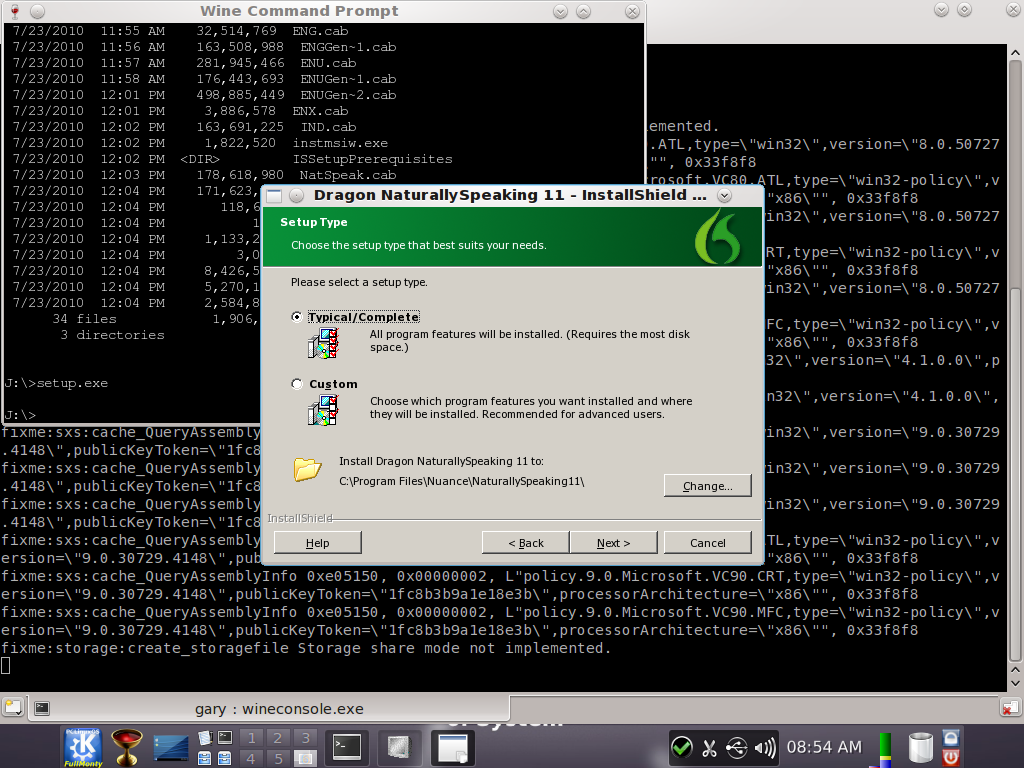
Task: Go back with the < Back button
Action: coord(526,543)
